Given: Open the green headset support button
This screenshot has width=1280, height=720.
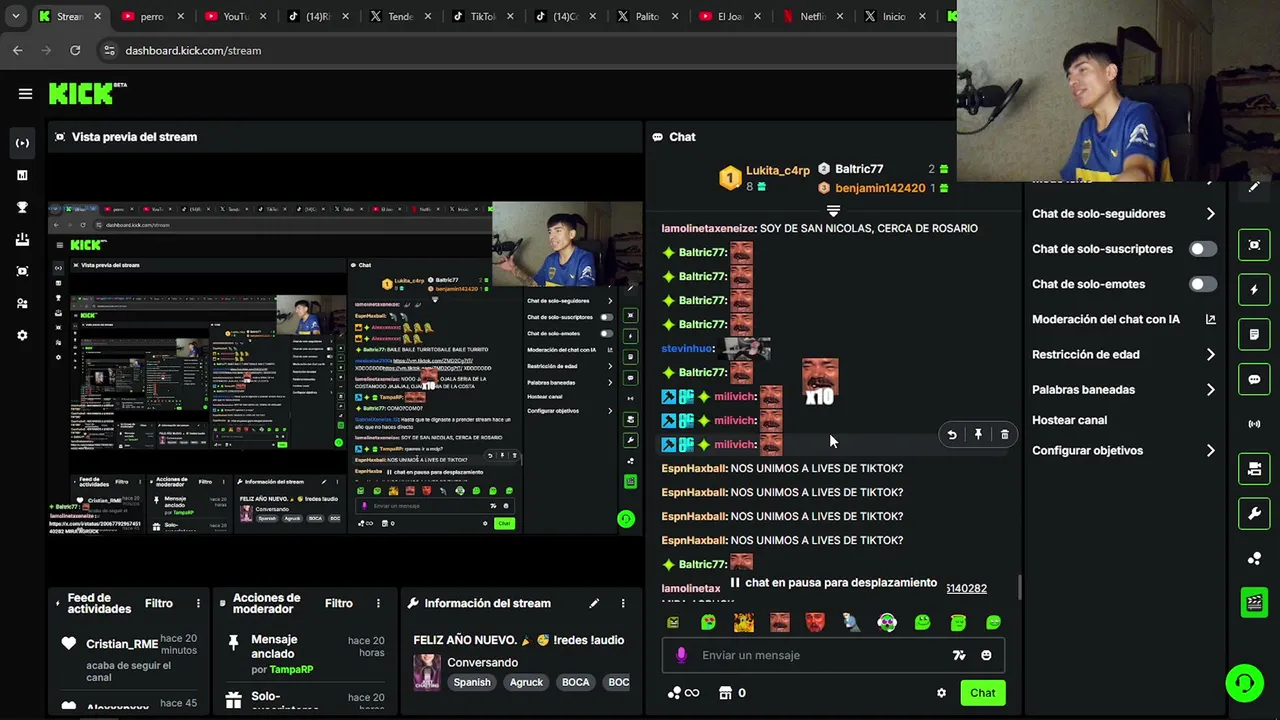Looking at the screenshot, I should tap(1245, 683).
